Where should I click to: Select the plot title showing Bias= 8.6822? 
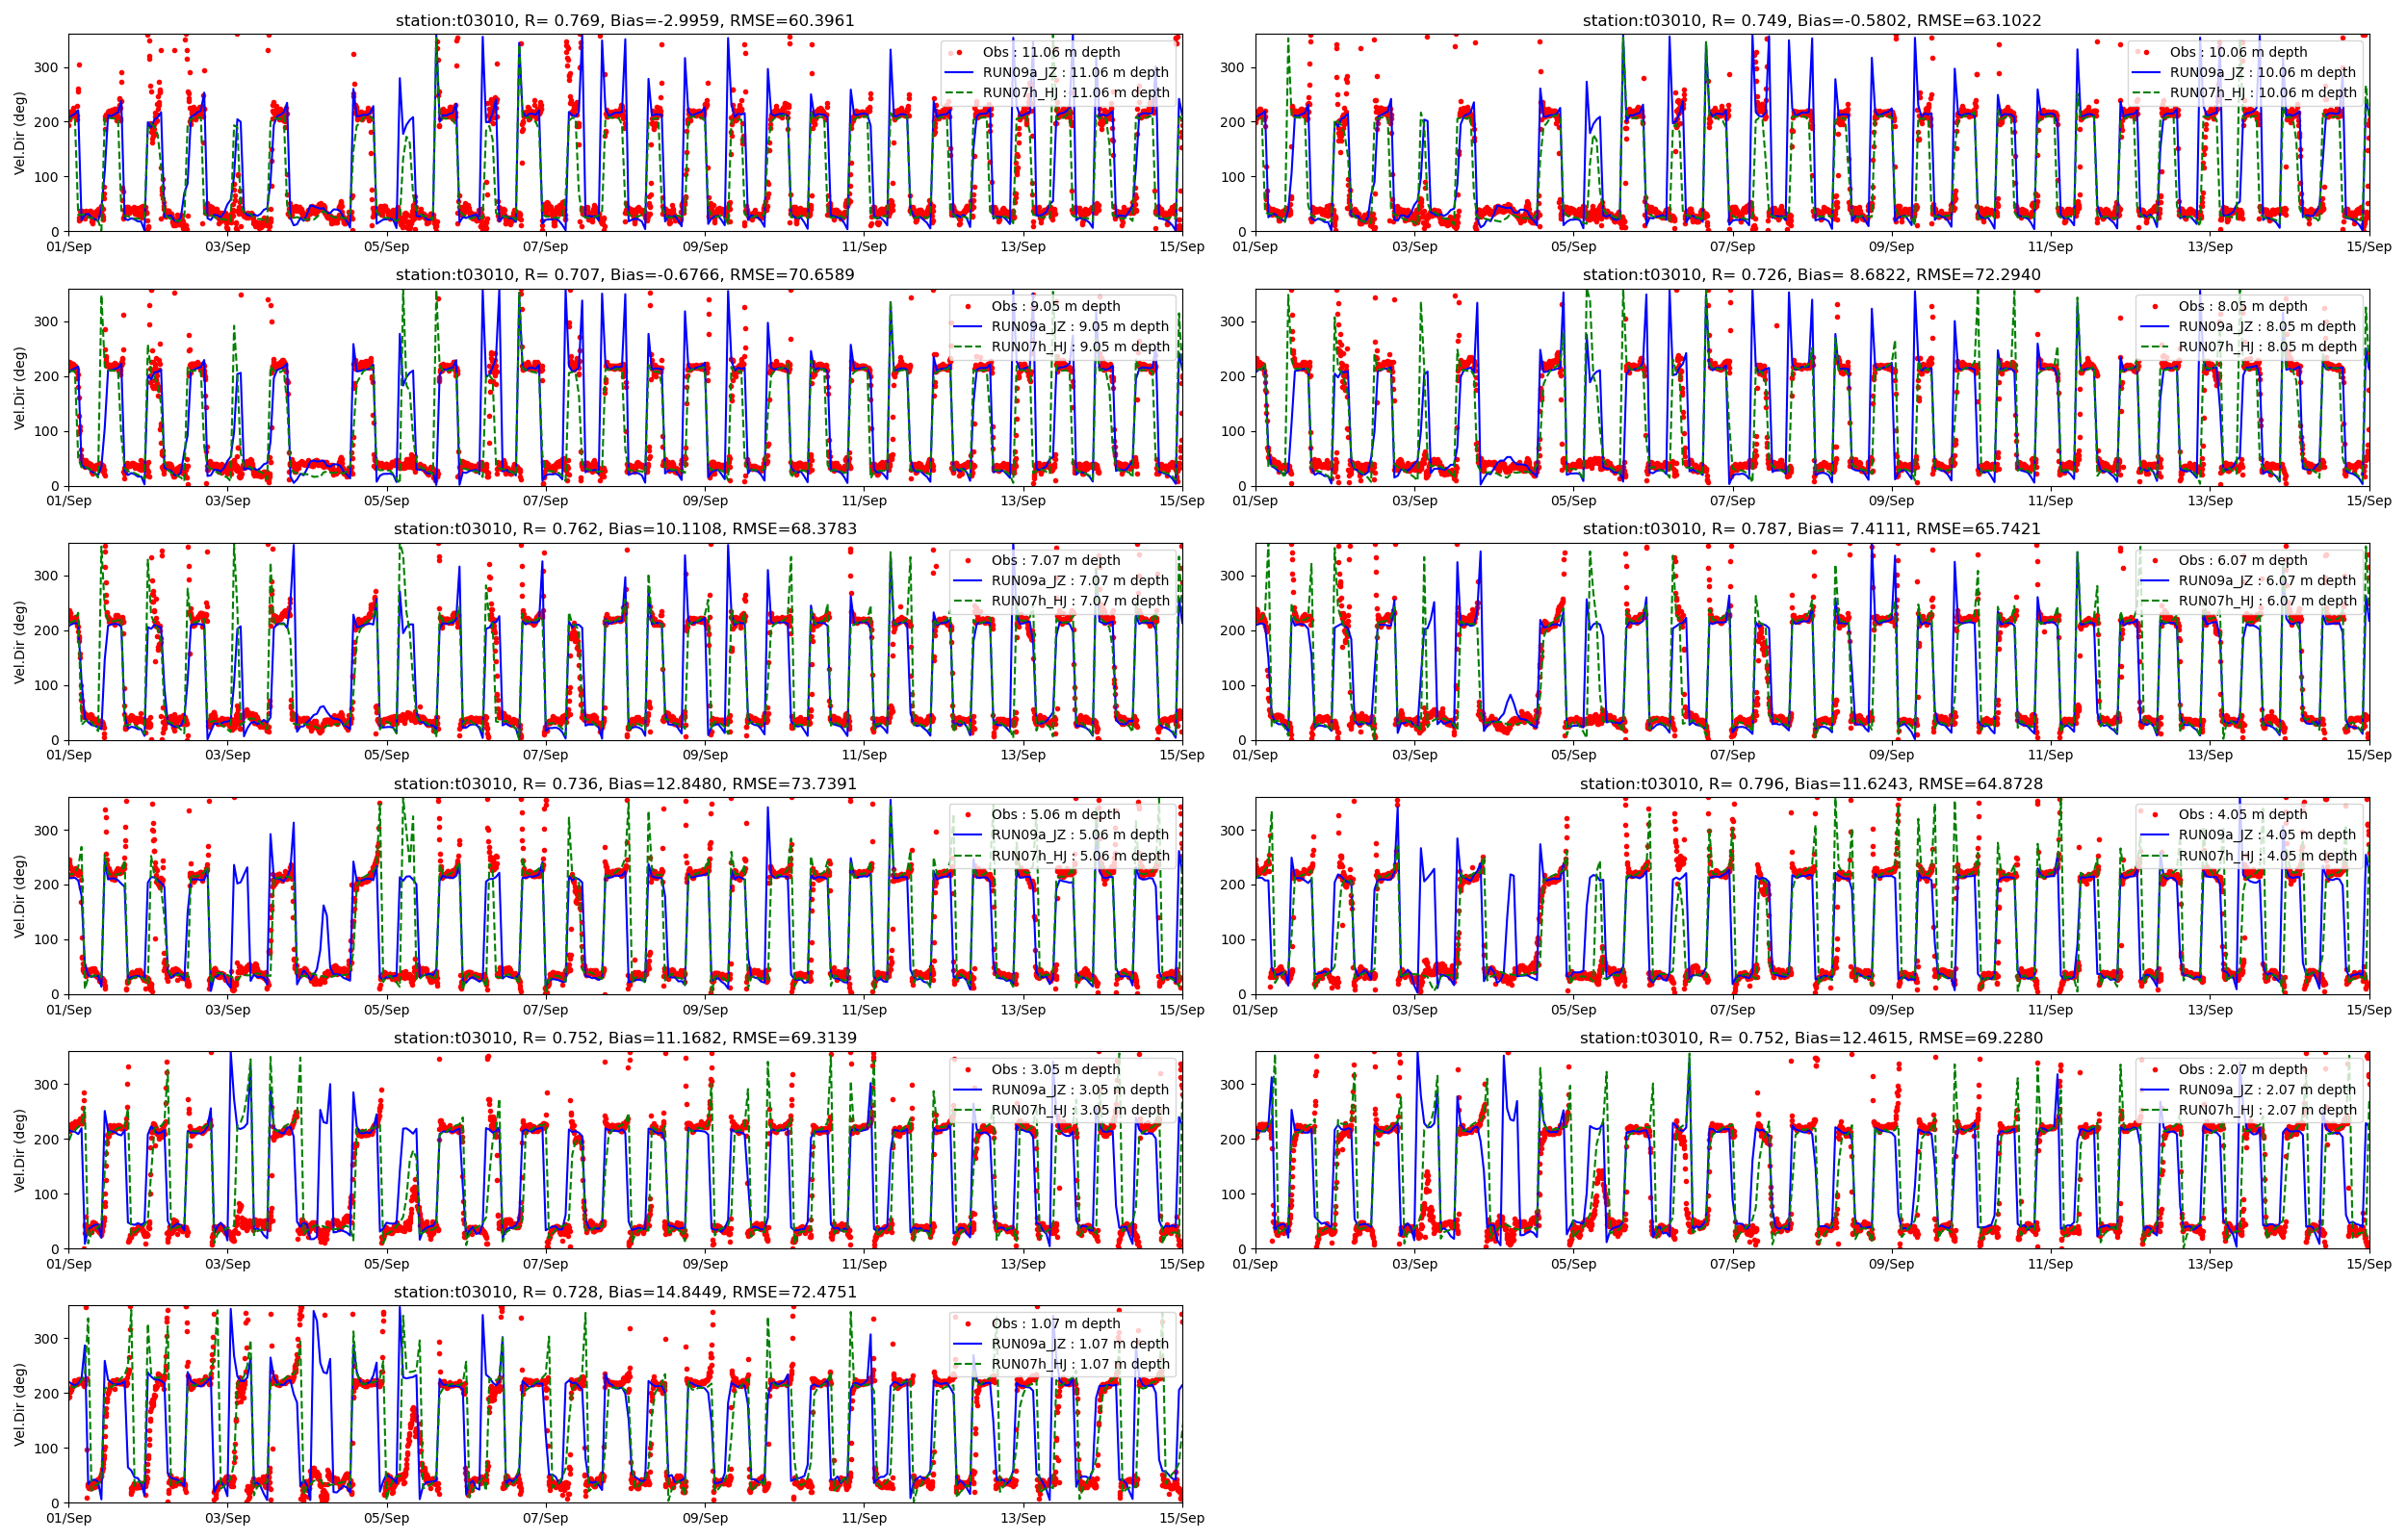click(x=1811, y=274)
